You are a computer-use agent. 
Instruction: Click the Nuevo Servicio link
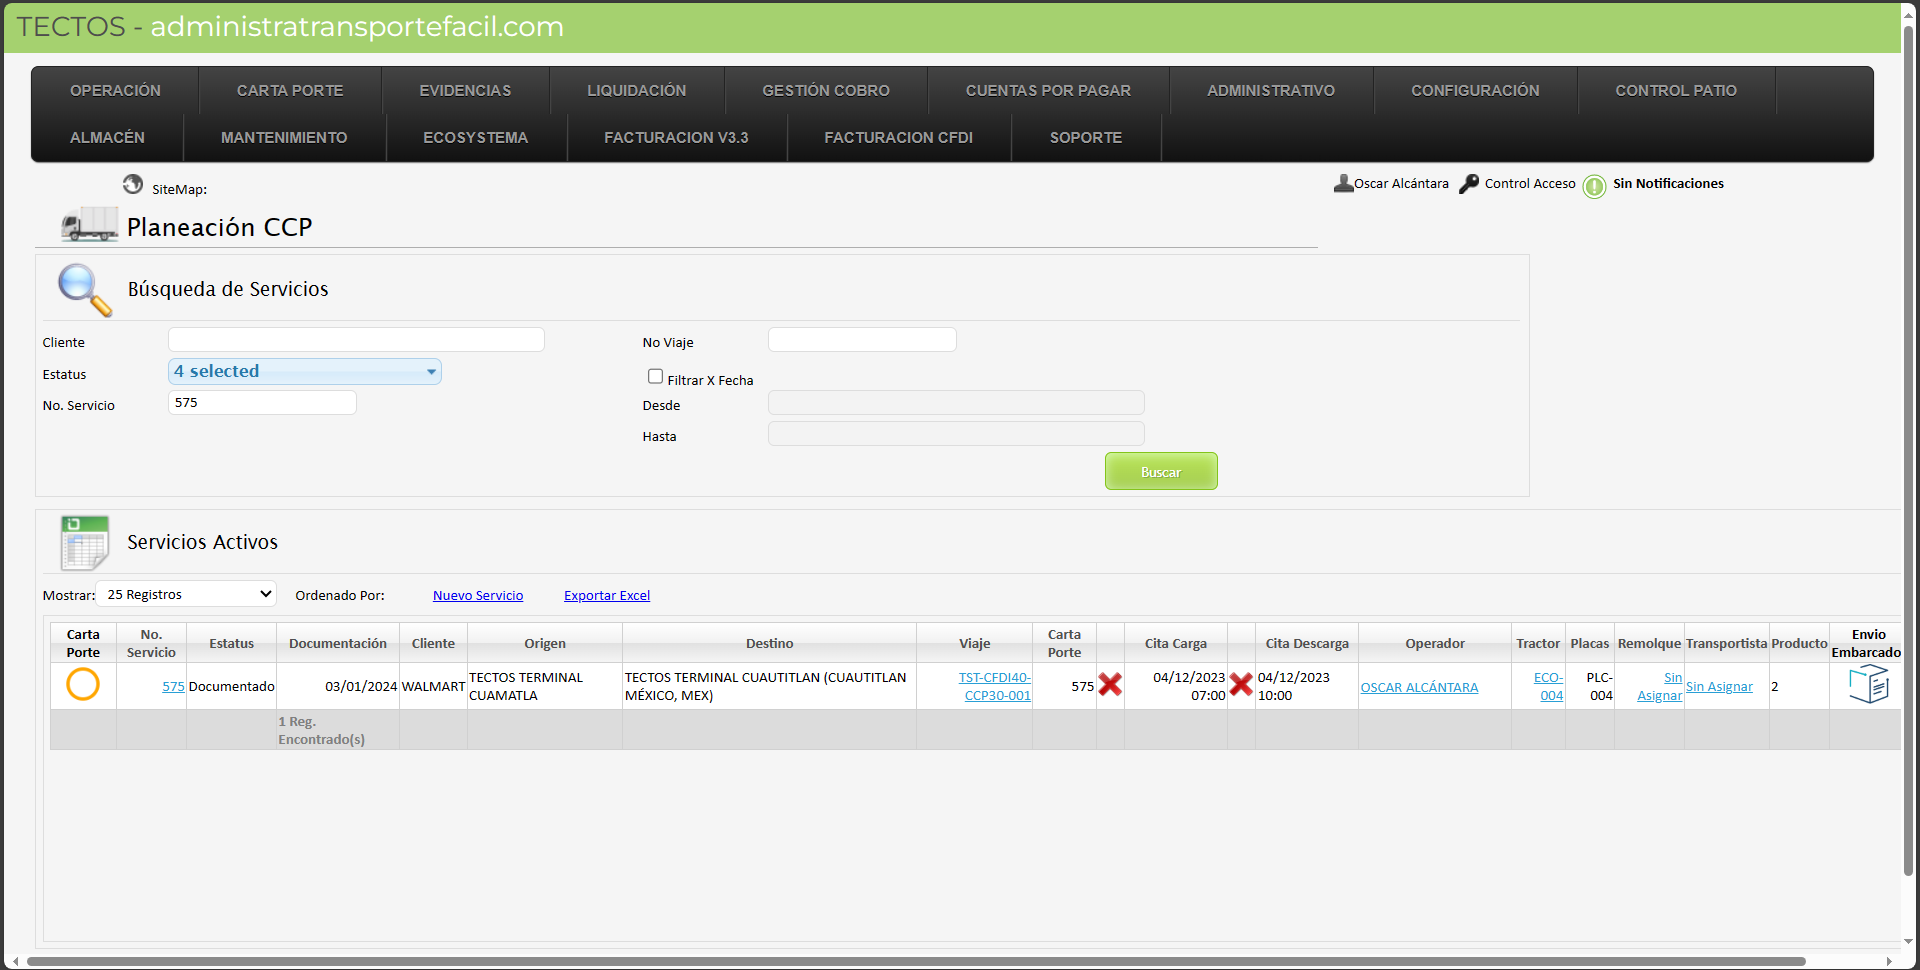pos(478,596)
